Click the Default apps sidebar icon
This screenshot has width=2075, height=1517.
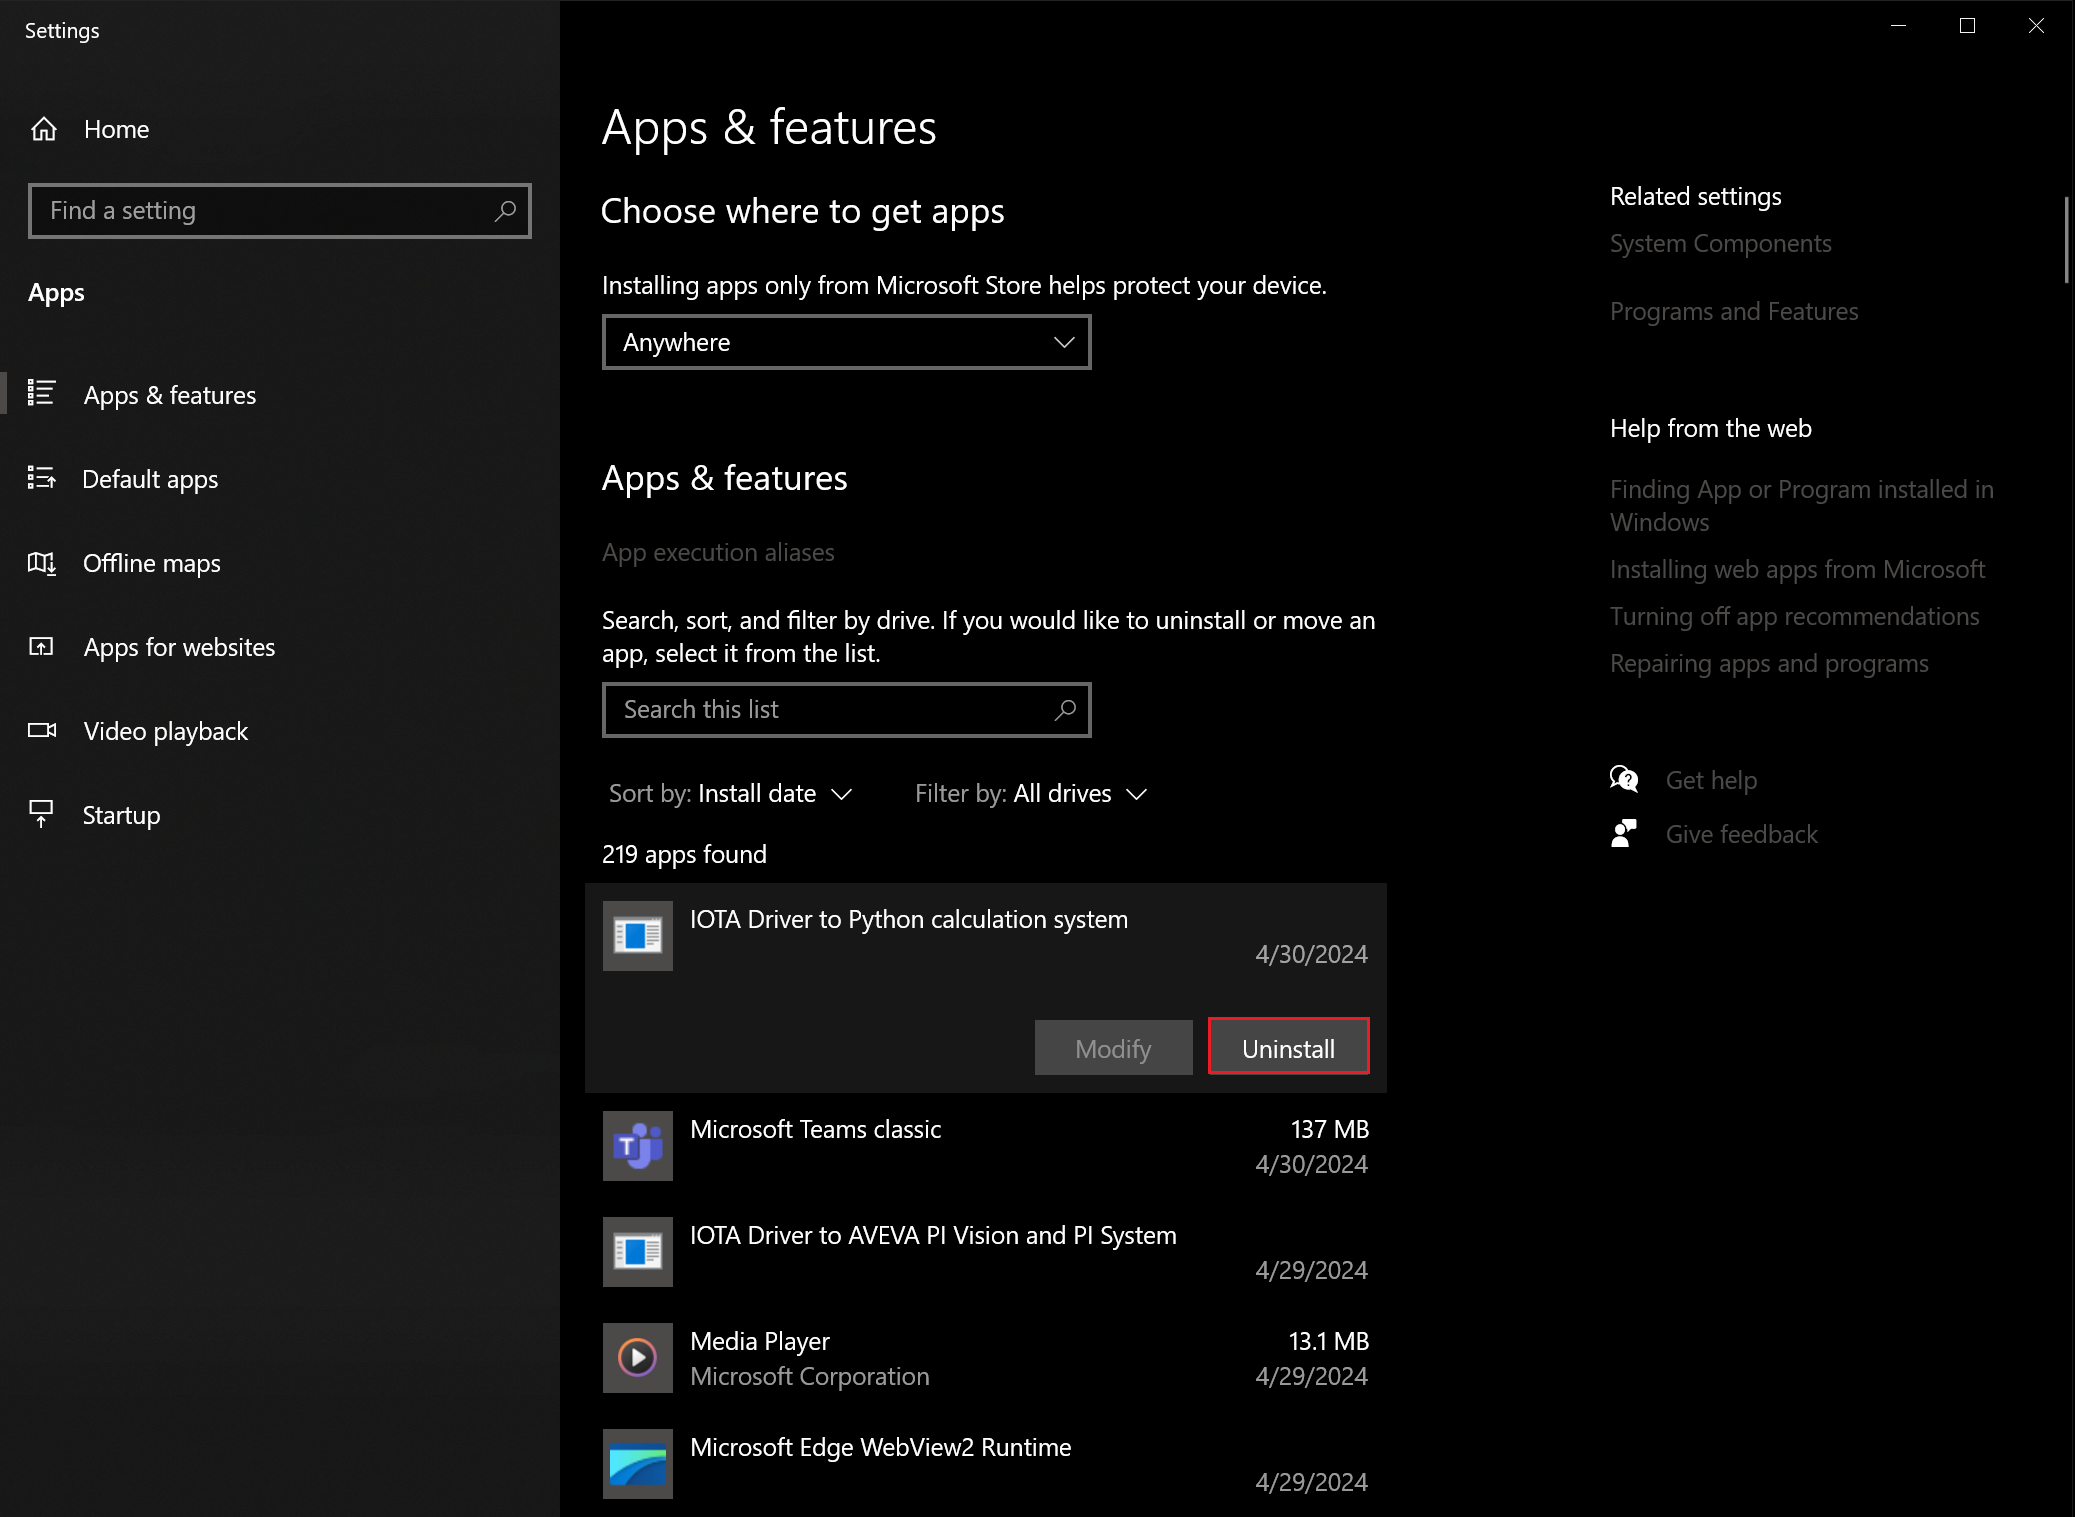tap(41, 478)
